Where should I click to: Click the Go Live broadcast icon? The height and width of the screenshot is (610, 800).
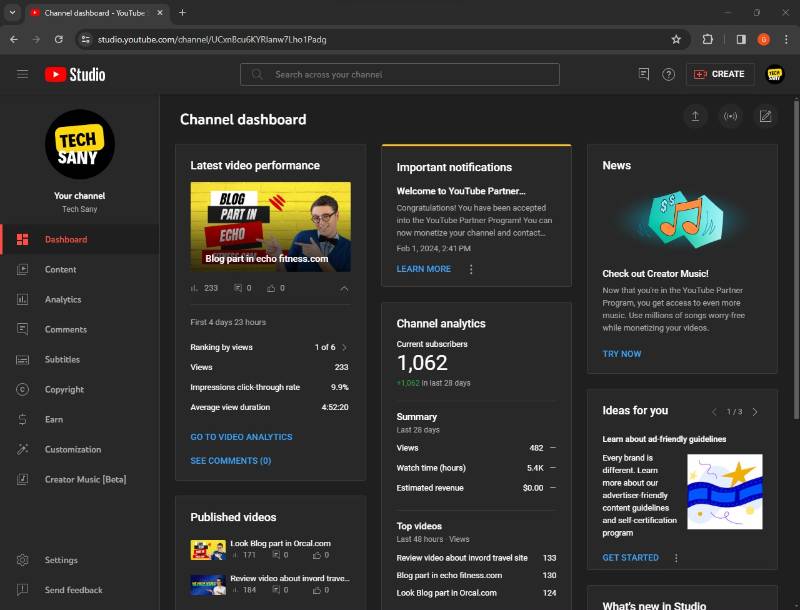tap(730, 116)
